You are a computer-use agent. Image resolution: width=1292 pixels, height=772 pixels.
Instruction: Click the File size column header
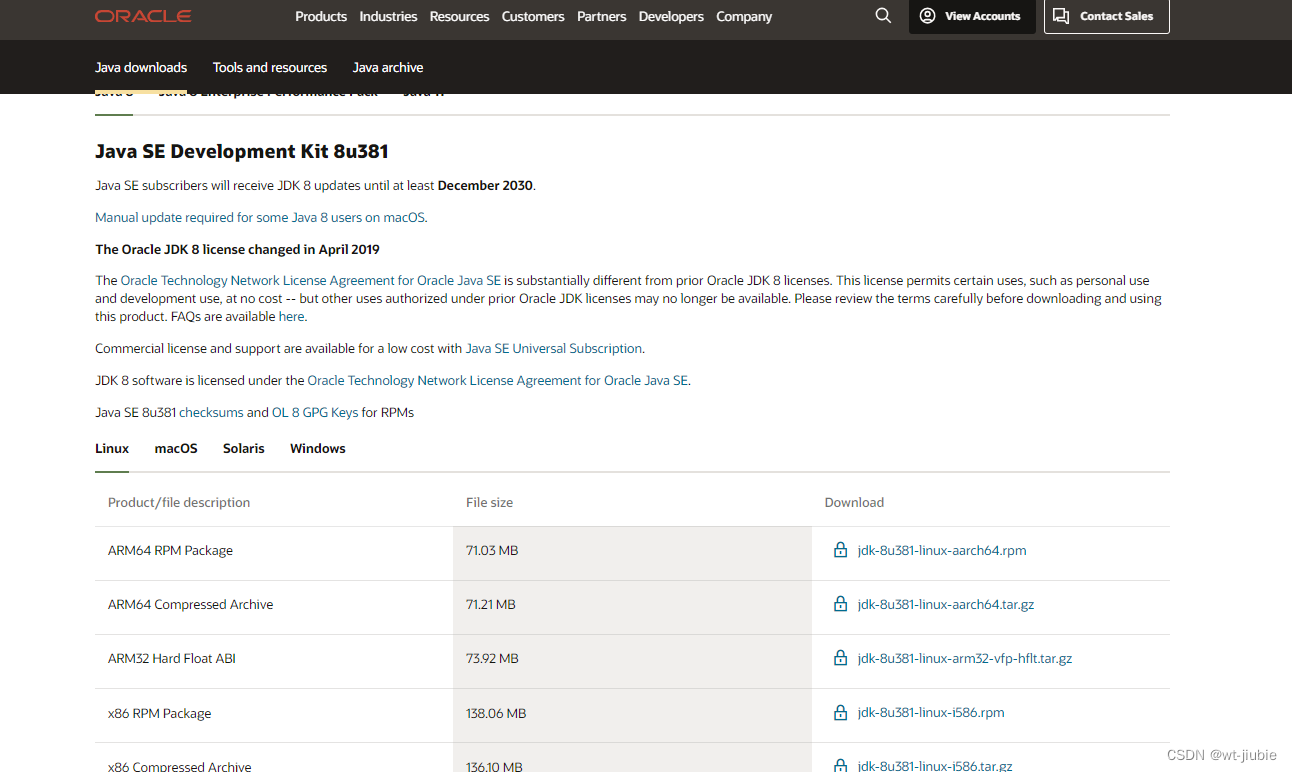489,502
